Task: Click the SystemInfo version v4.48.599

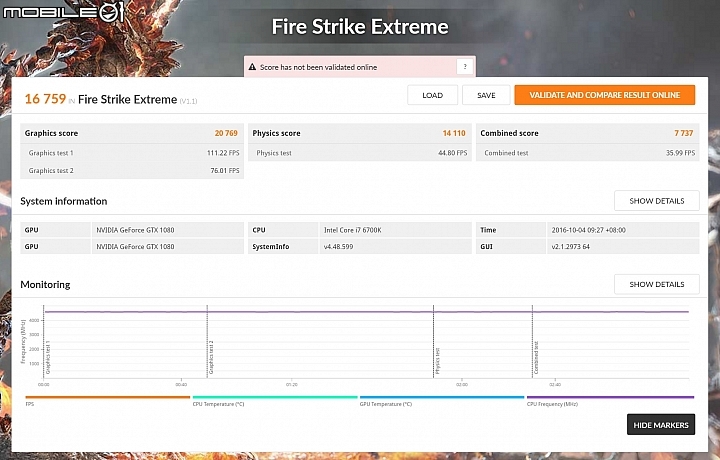Action: (x=338, y=247)
